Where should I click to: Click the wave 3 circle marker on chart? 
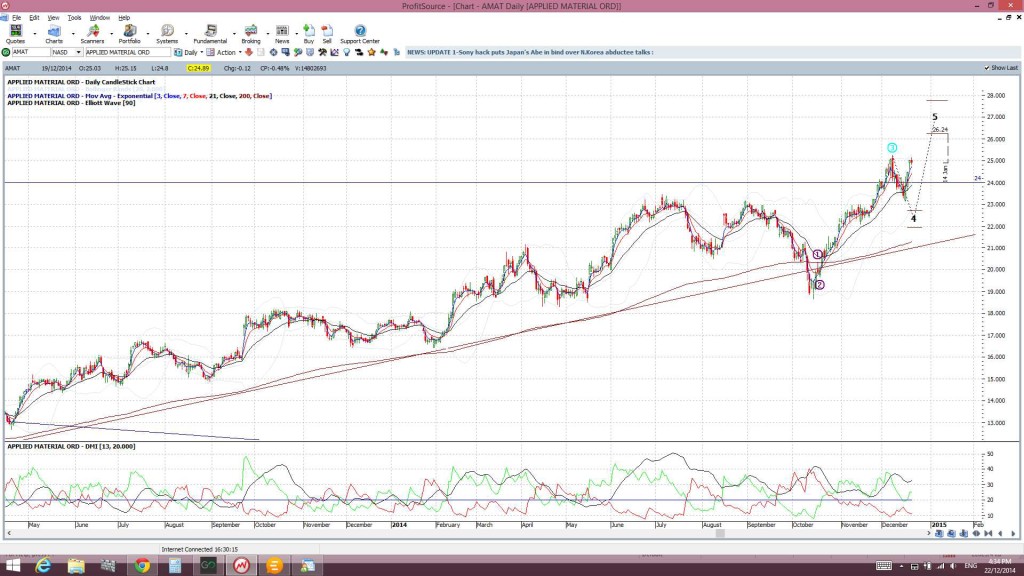[892, 148]
